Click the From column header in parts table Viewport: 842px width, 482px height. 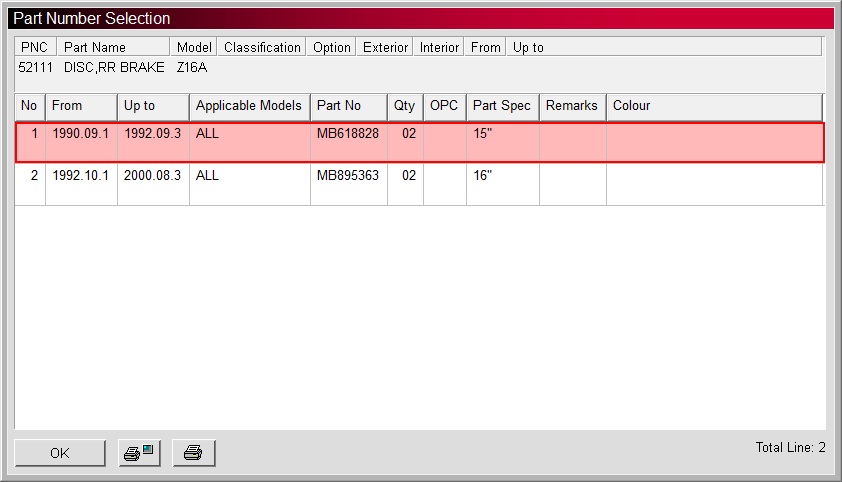[x=81, y=106]
